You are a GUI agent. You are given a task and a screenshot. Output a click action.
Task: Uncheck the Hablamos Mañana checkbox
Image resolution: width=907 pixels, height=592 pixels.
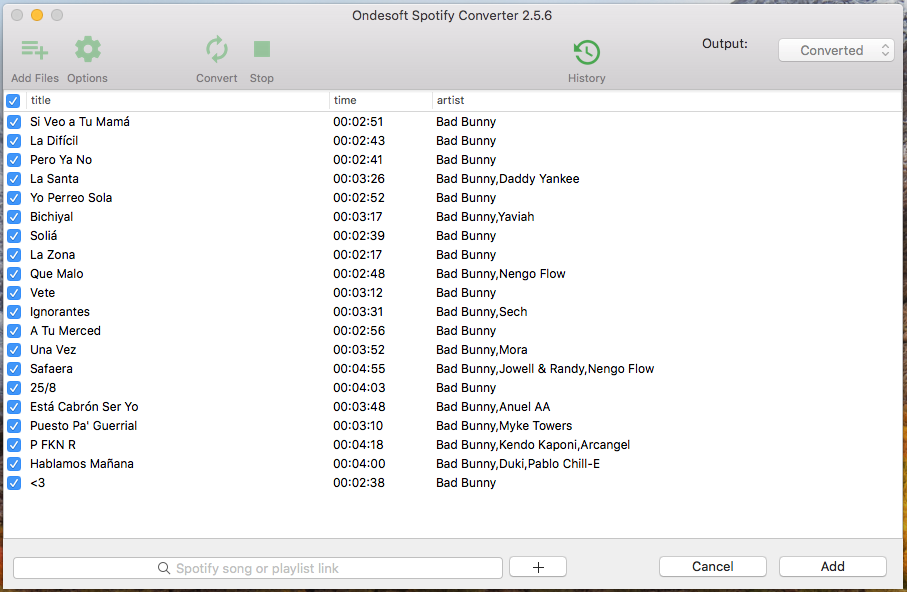pos(14,464)
